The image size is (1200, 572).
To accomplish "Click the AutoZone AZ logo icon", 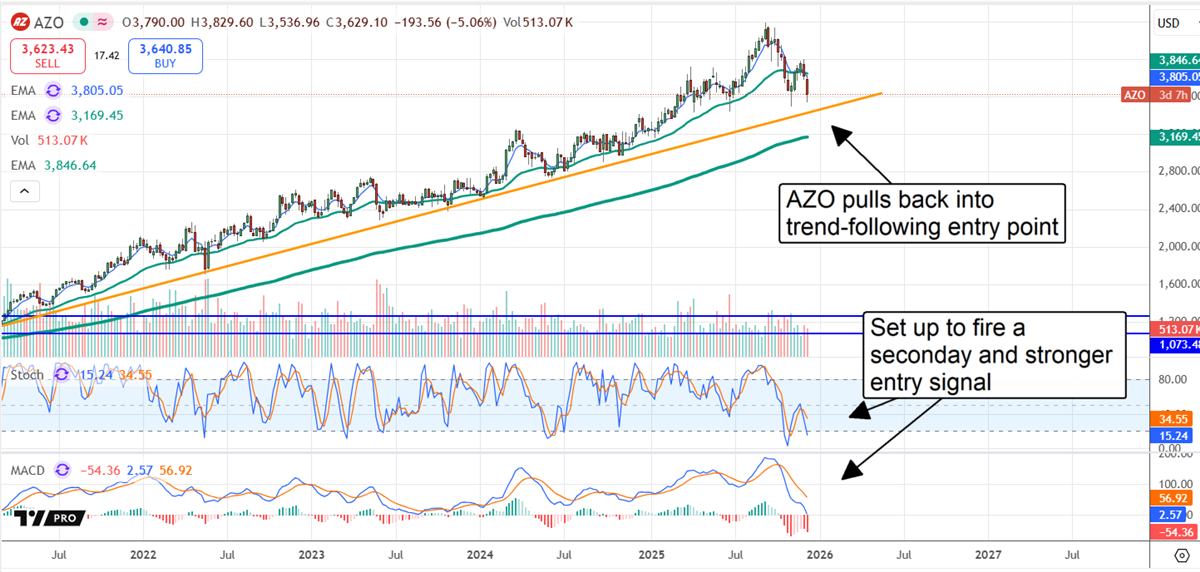I will (22, 22).
